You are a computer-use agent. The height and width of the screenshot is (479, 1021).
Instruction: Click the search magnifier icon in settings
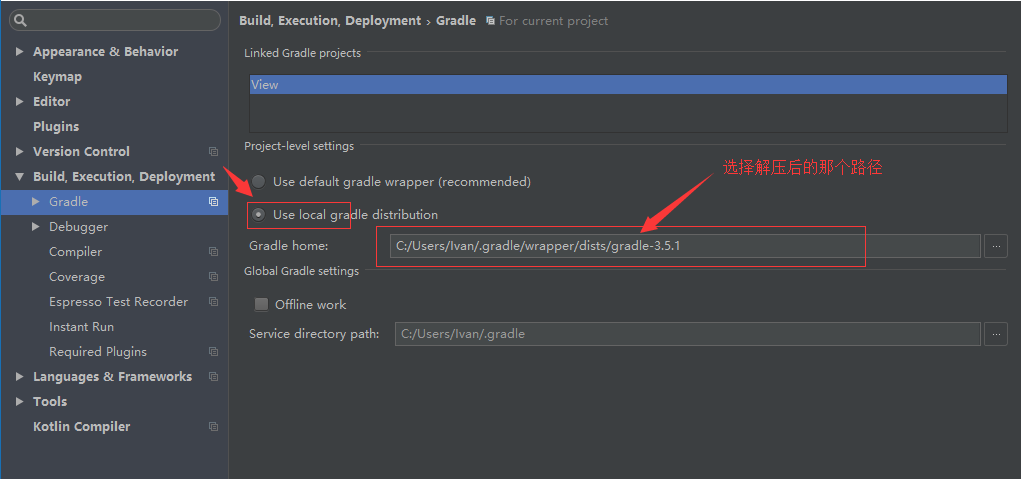coord(20,20)
